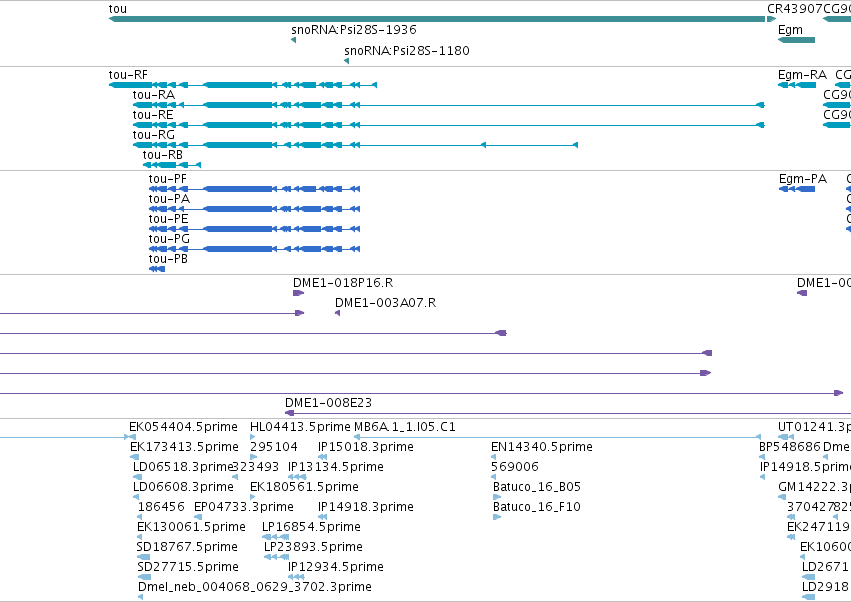Click the IP15018.3prime EST label
The height and width of the screenshot is (602, 851).
coord(366,447)
